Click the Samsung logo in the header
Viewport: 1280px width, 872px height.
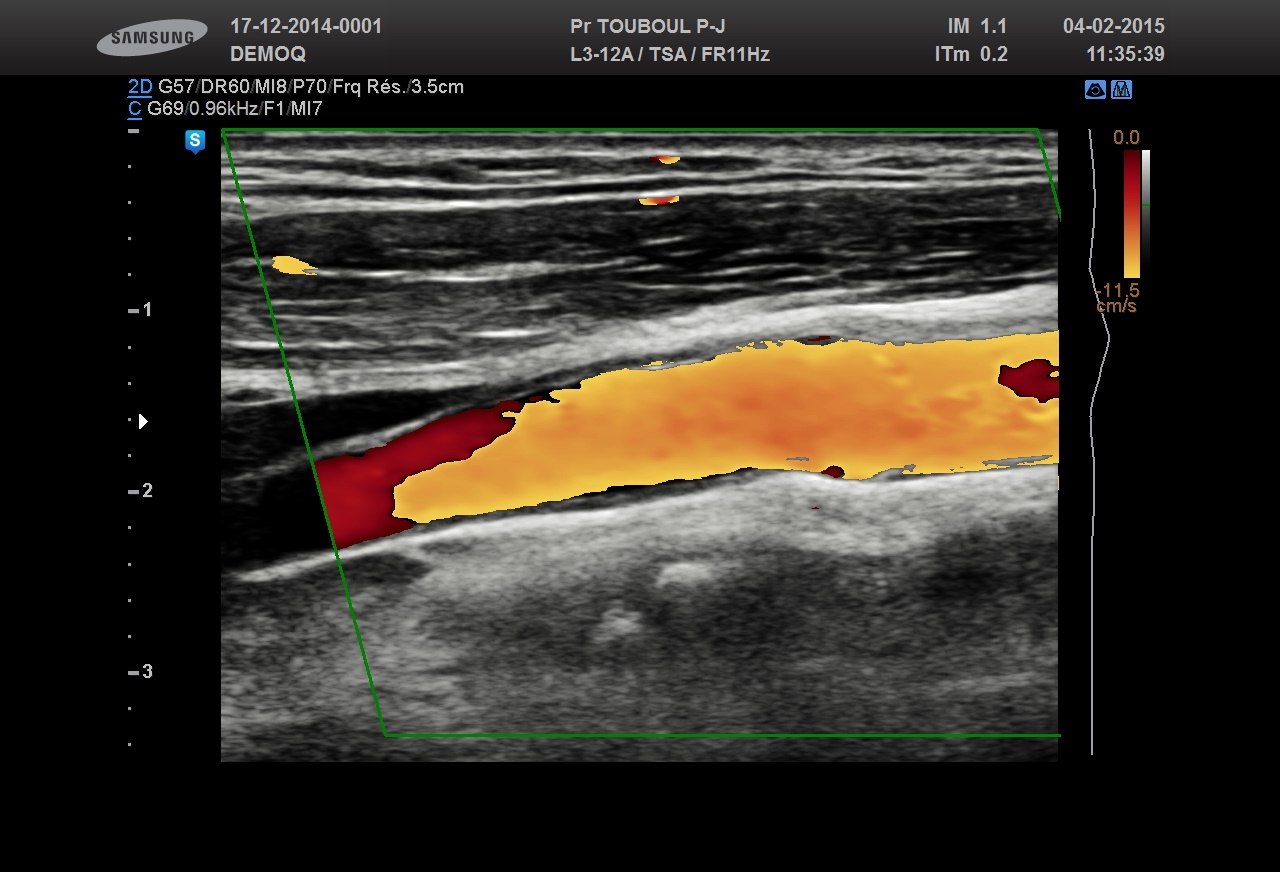[x=152, y=38]
